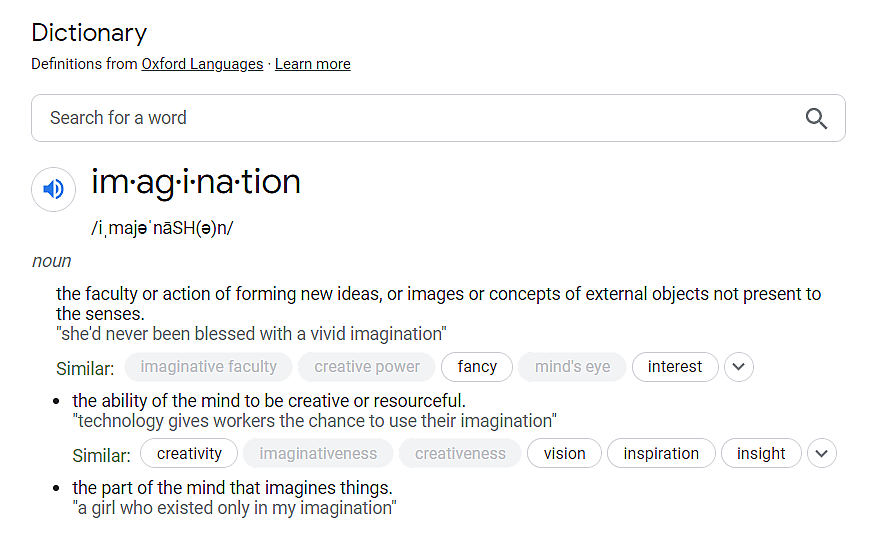This screenshot has height=547, width=896.
Task: Click the greyed 'mind's eye' chip
Action: click(x=572, y=367)
